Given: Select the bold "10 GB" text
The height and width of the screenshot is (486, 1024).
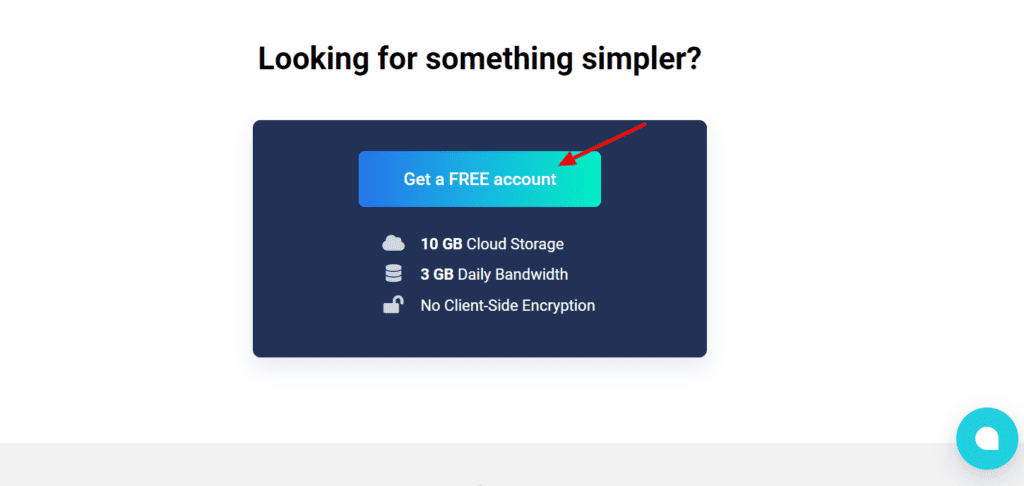Looking at the screenshot, I should [441, 244].
